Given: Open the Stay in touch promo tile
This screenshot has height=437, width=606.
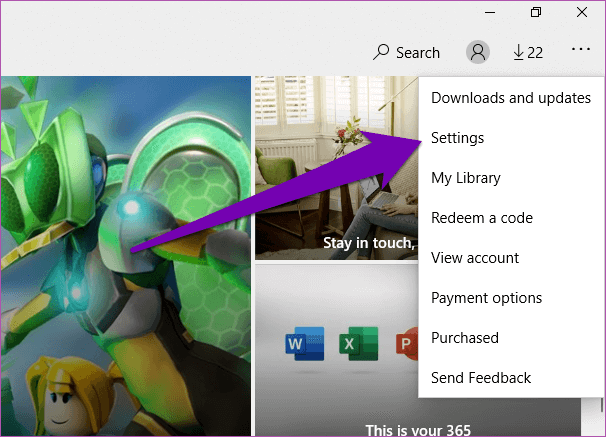Looking at the screenshot, I should [x=336, y=168].
